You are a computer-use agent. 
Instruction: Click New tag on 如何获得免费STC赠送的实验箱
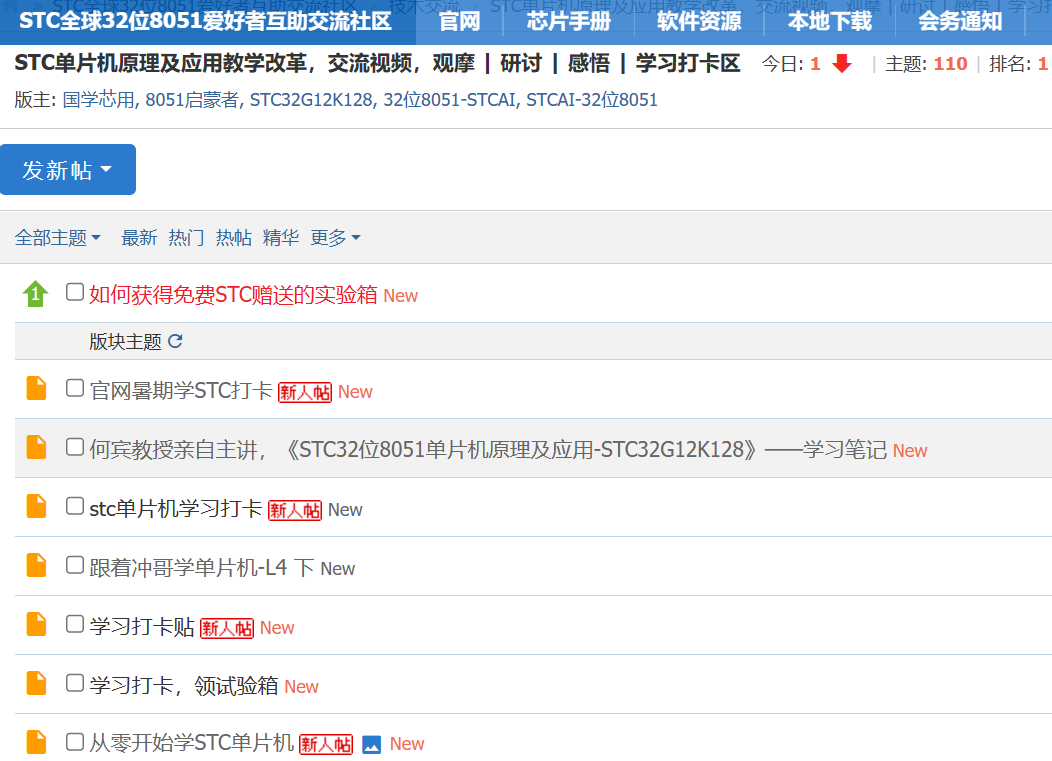coord(401,296)
